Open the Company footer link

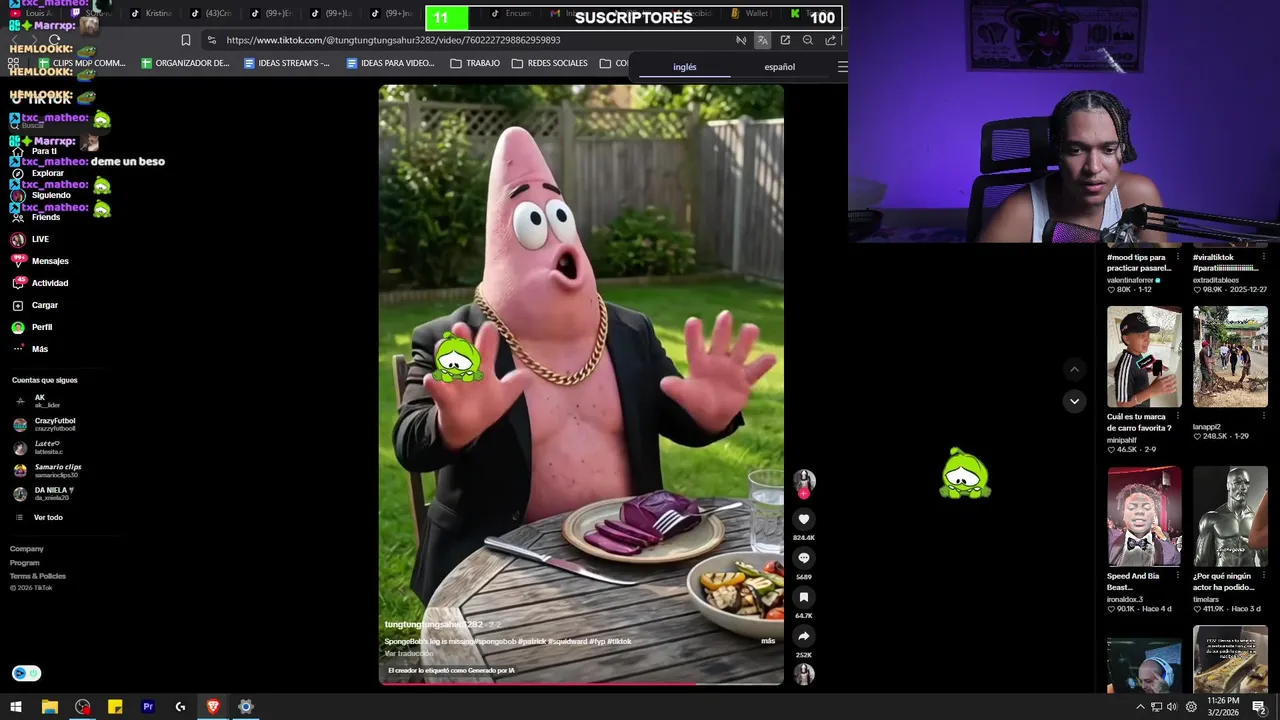coord(27,549)
